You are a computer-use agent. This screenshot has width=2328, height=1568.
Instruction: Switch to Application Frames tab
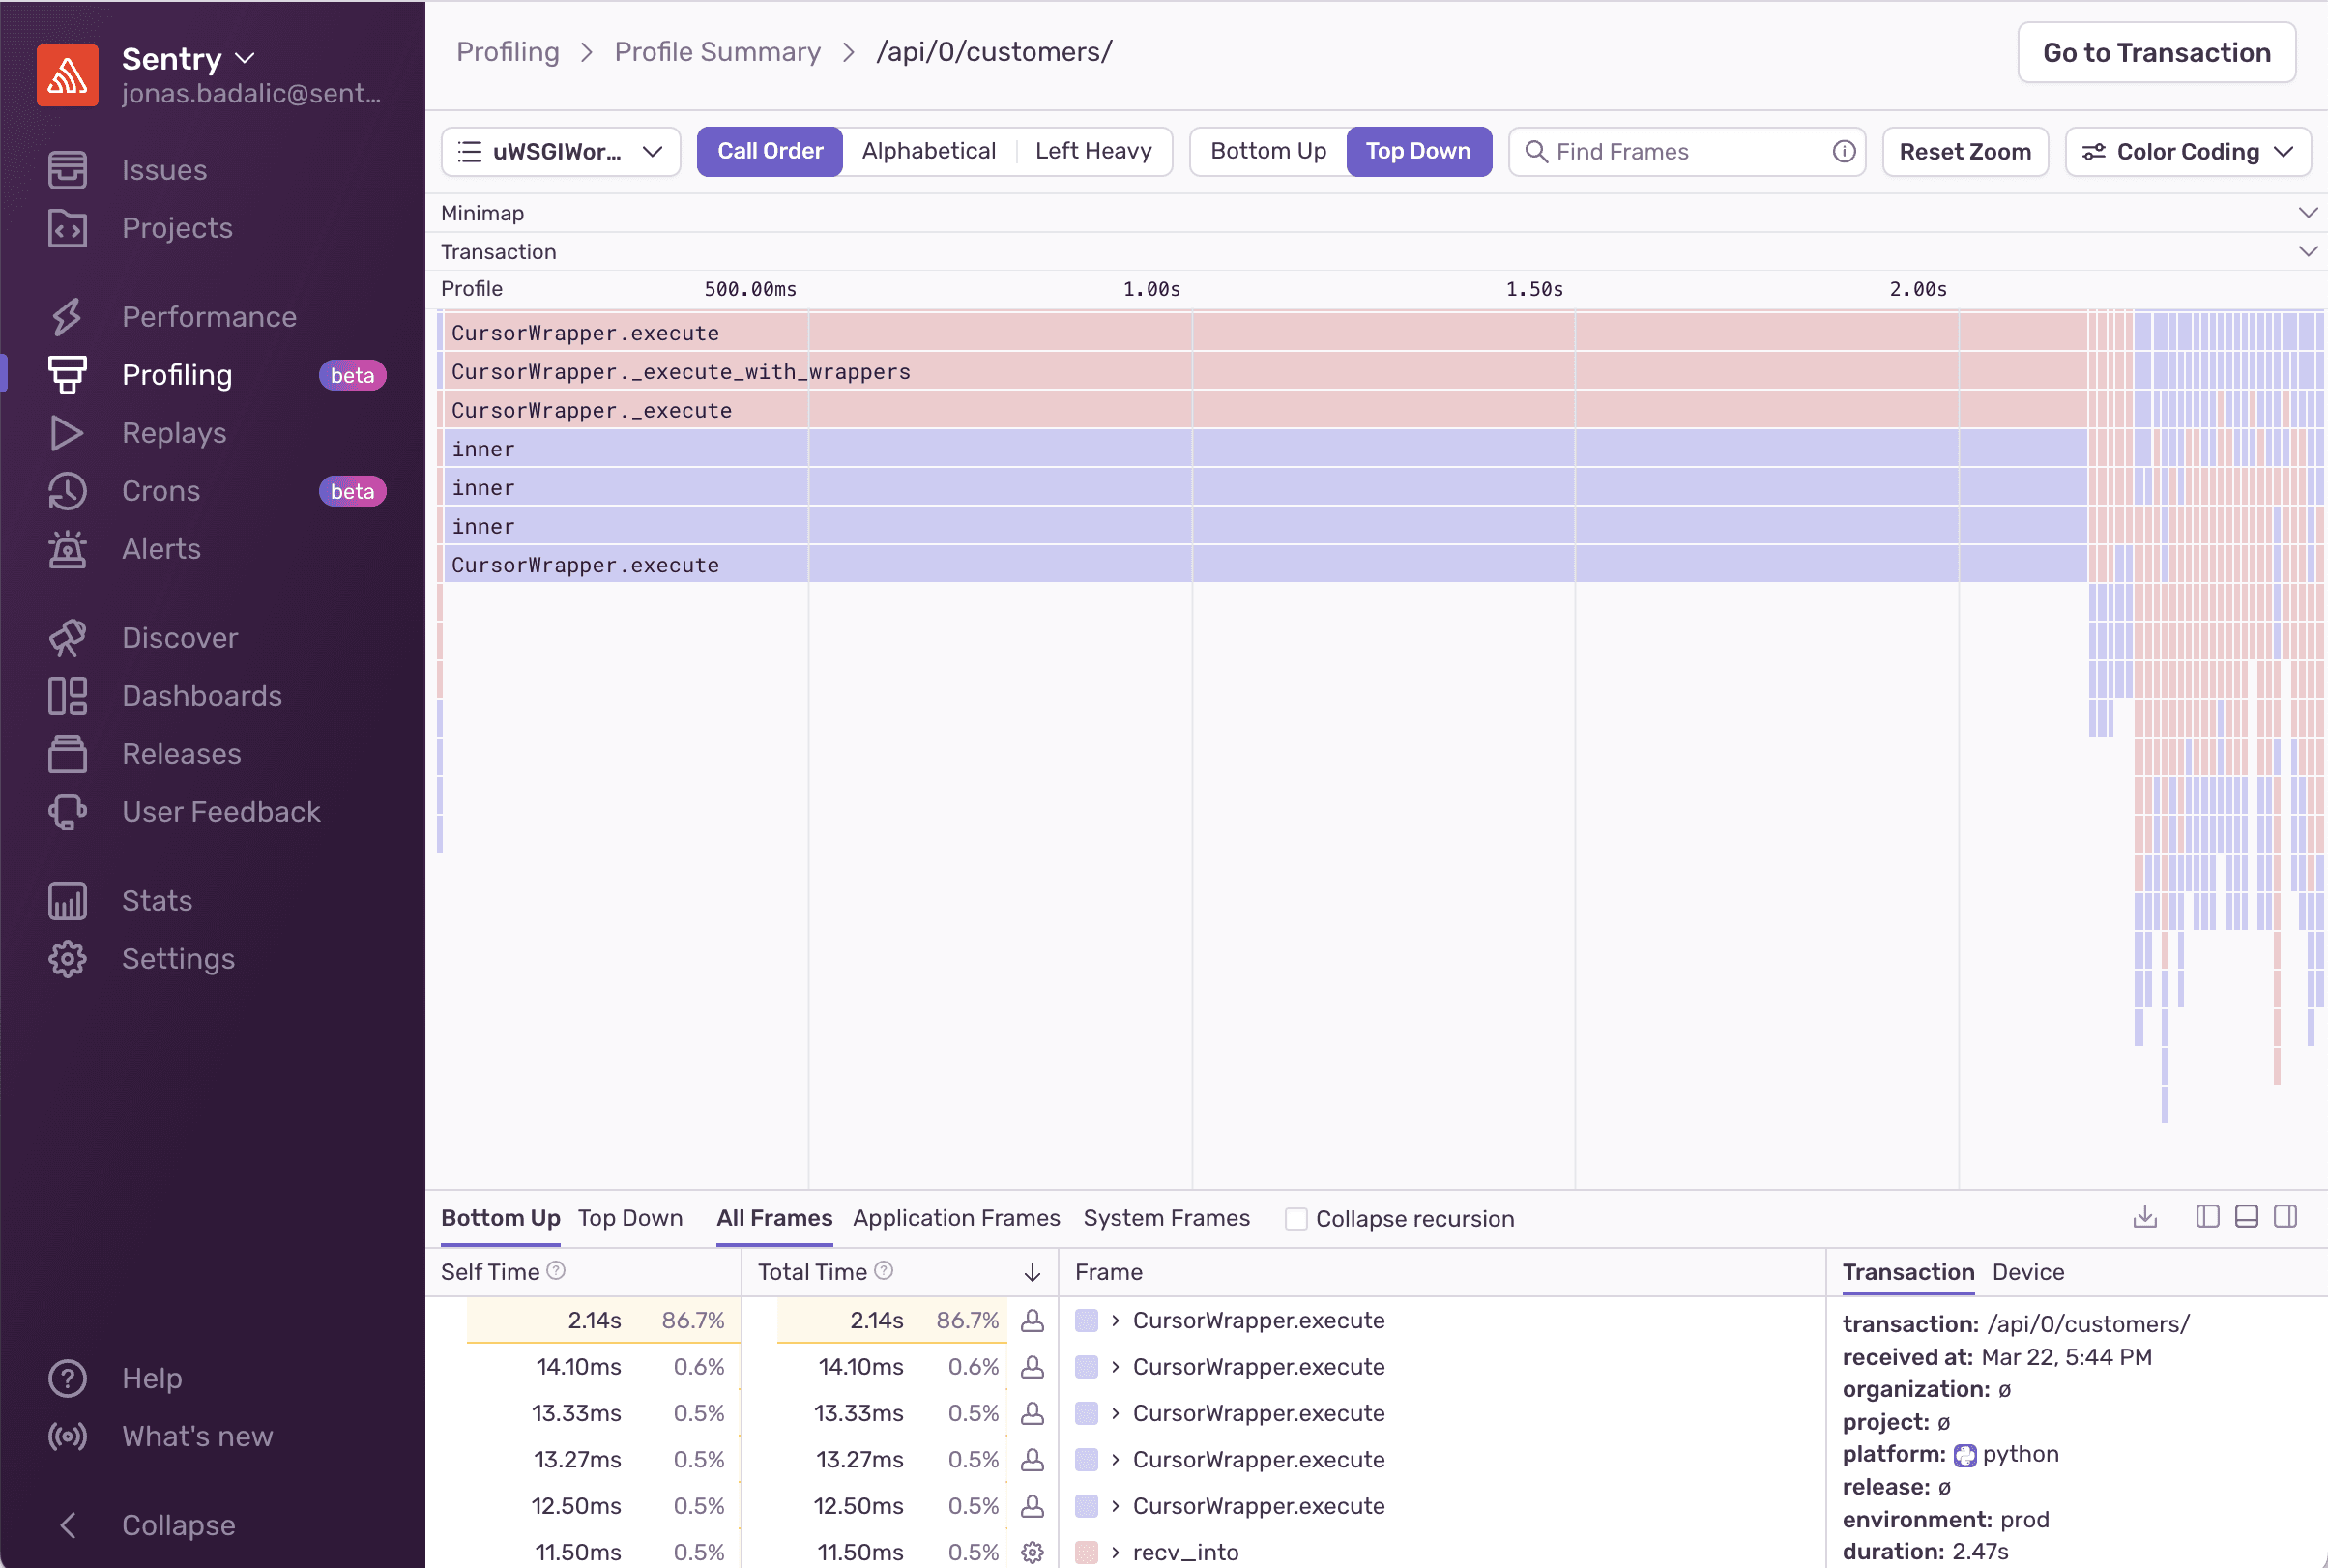(x=956, y=1218)
